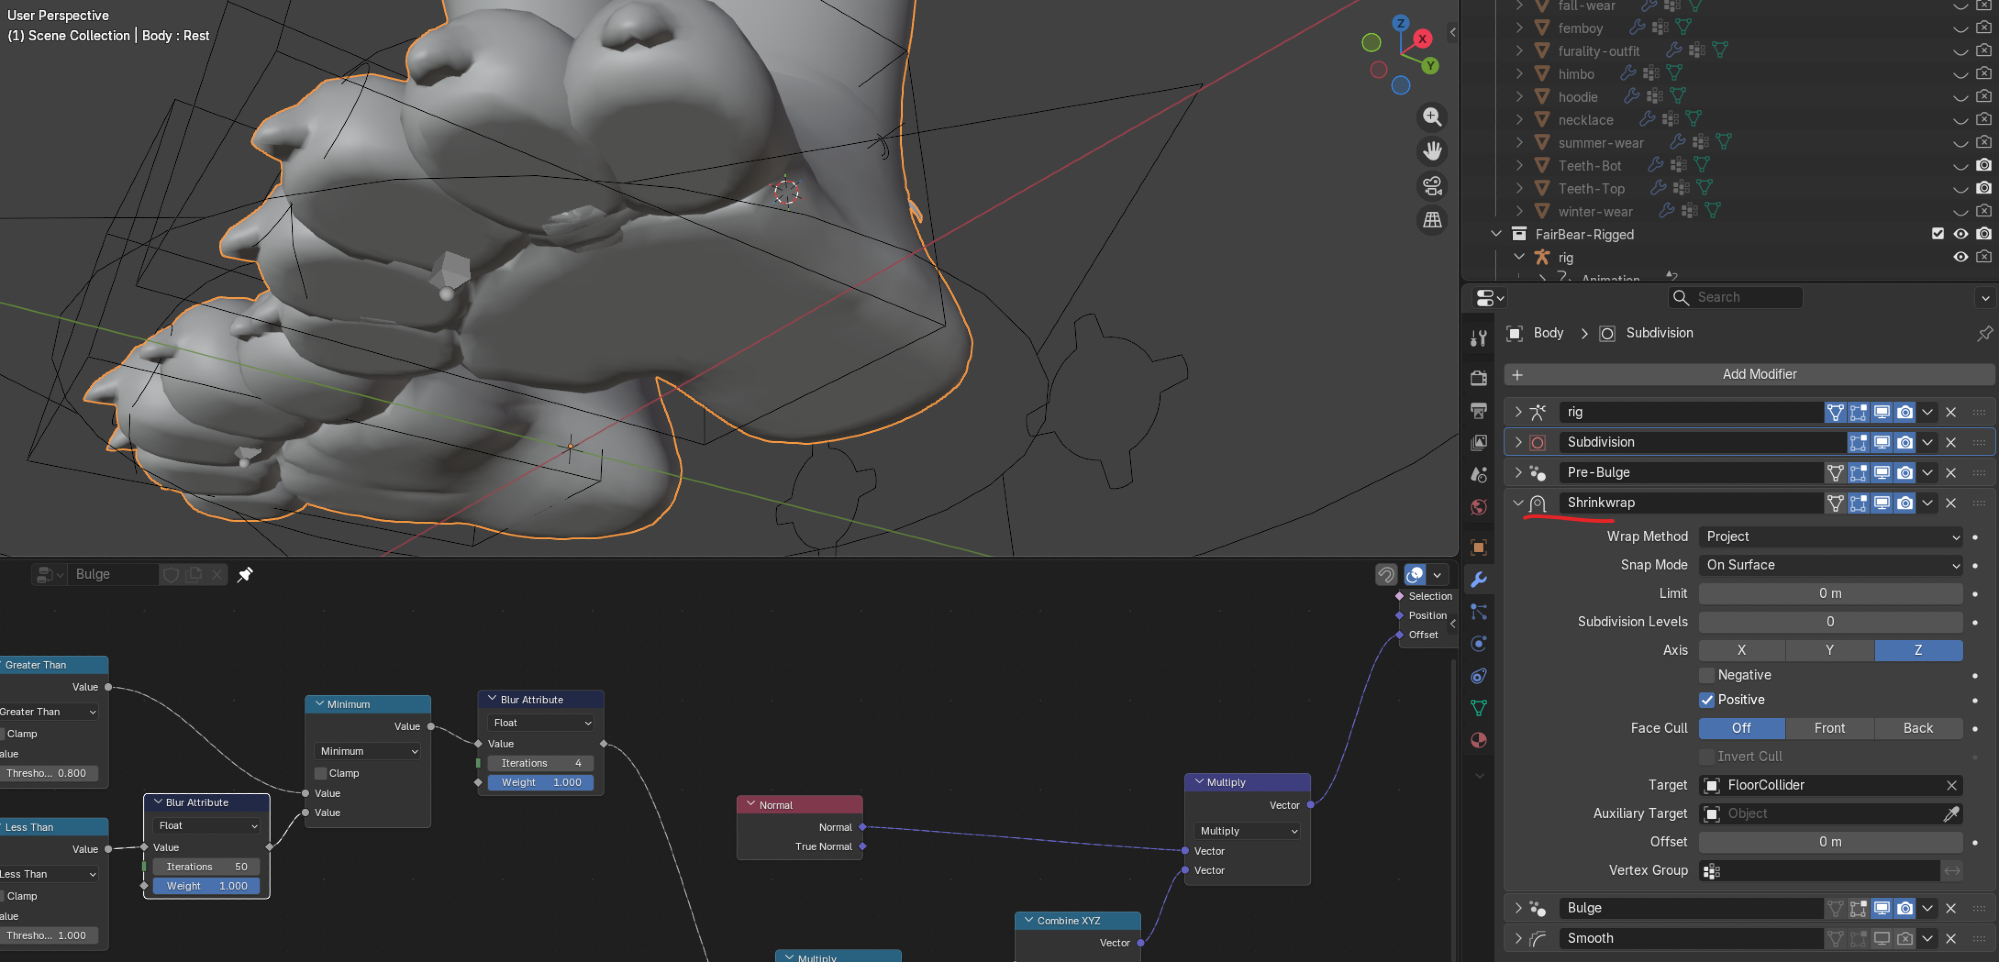
Task: Uncheck the Positive checkbox
Action: (x=1707, y=700)
